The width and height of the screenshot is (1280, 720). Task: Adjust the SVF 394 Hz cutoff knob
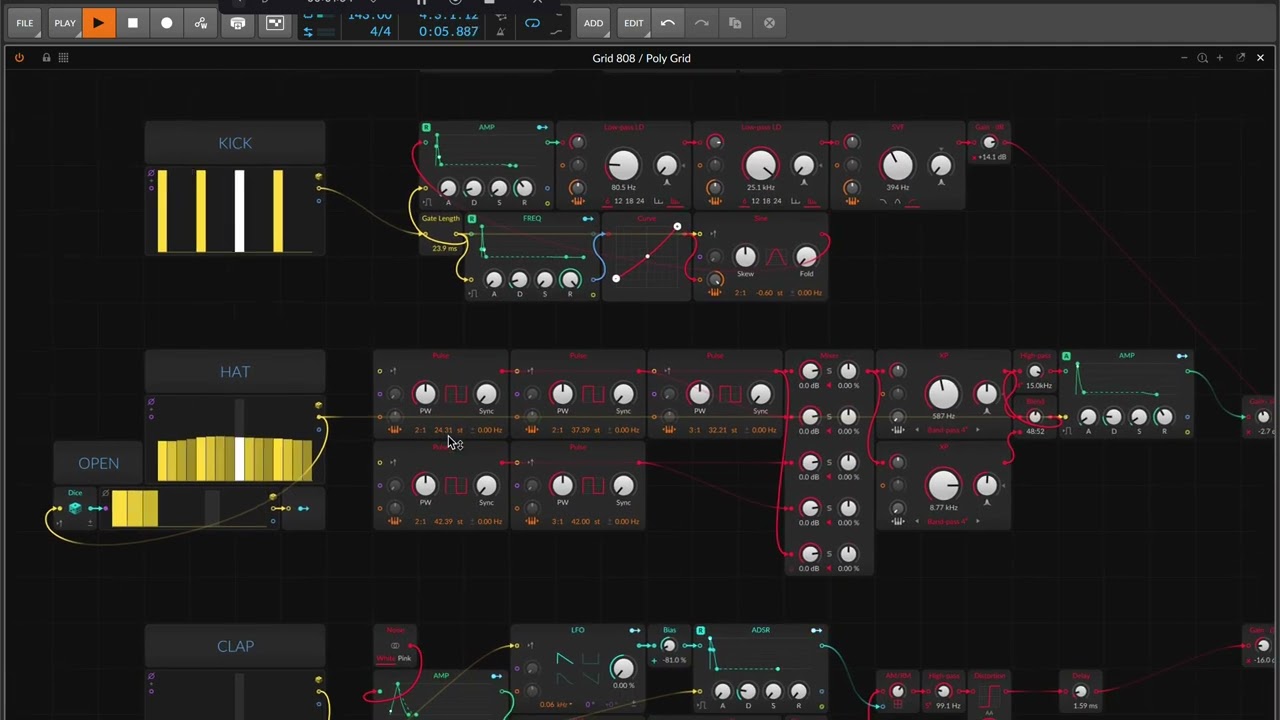pos(897,165)
